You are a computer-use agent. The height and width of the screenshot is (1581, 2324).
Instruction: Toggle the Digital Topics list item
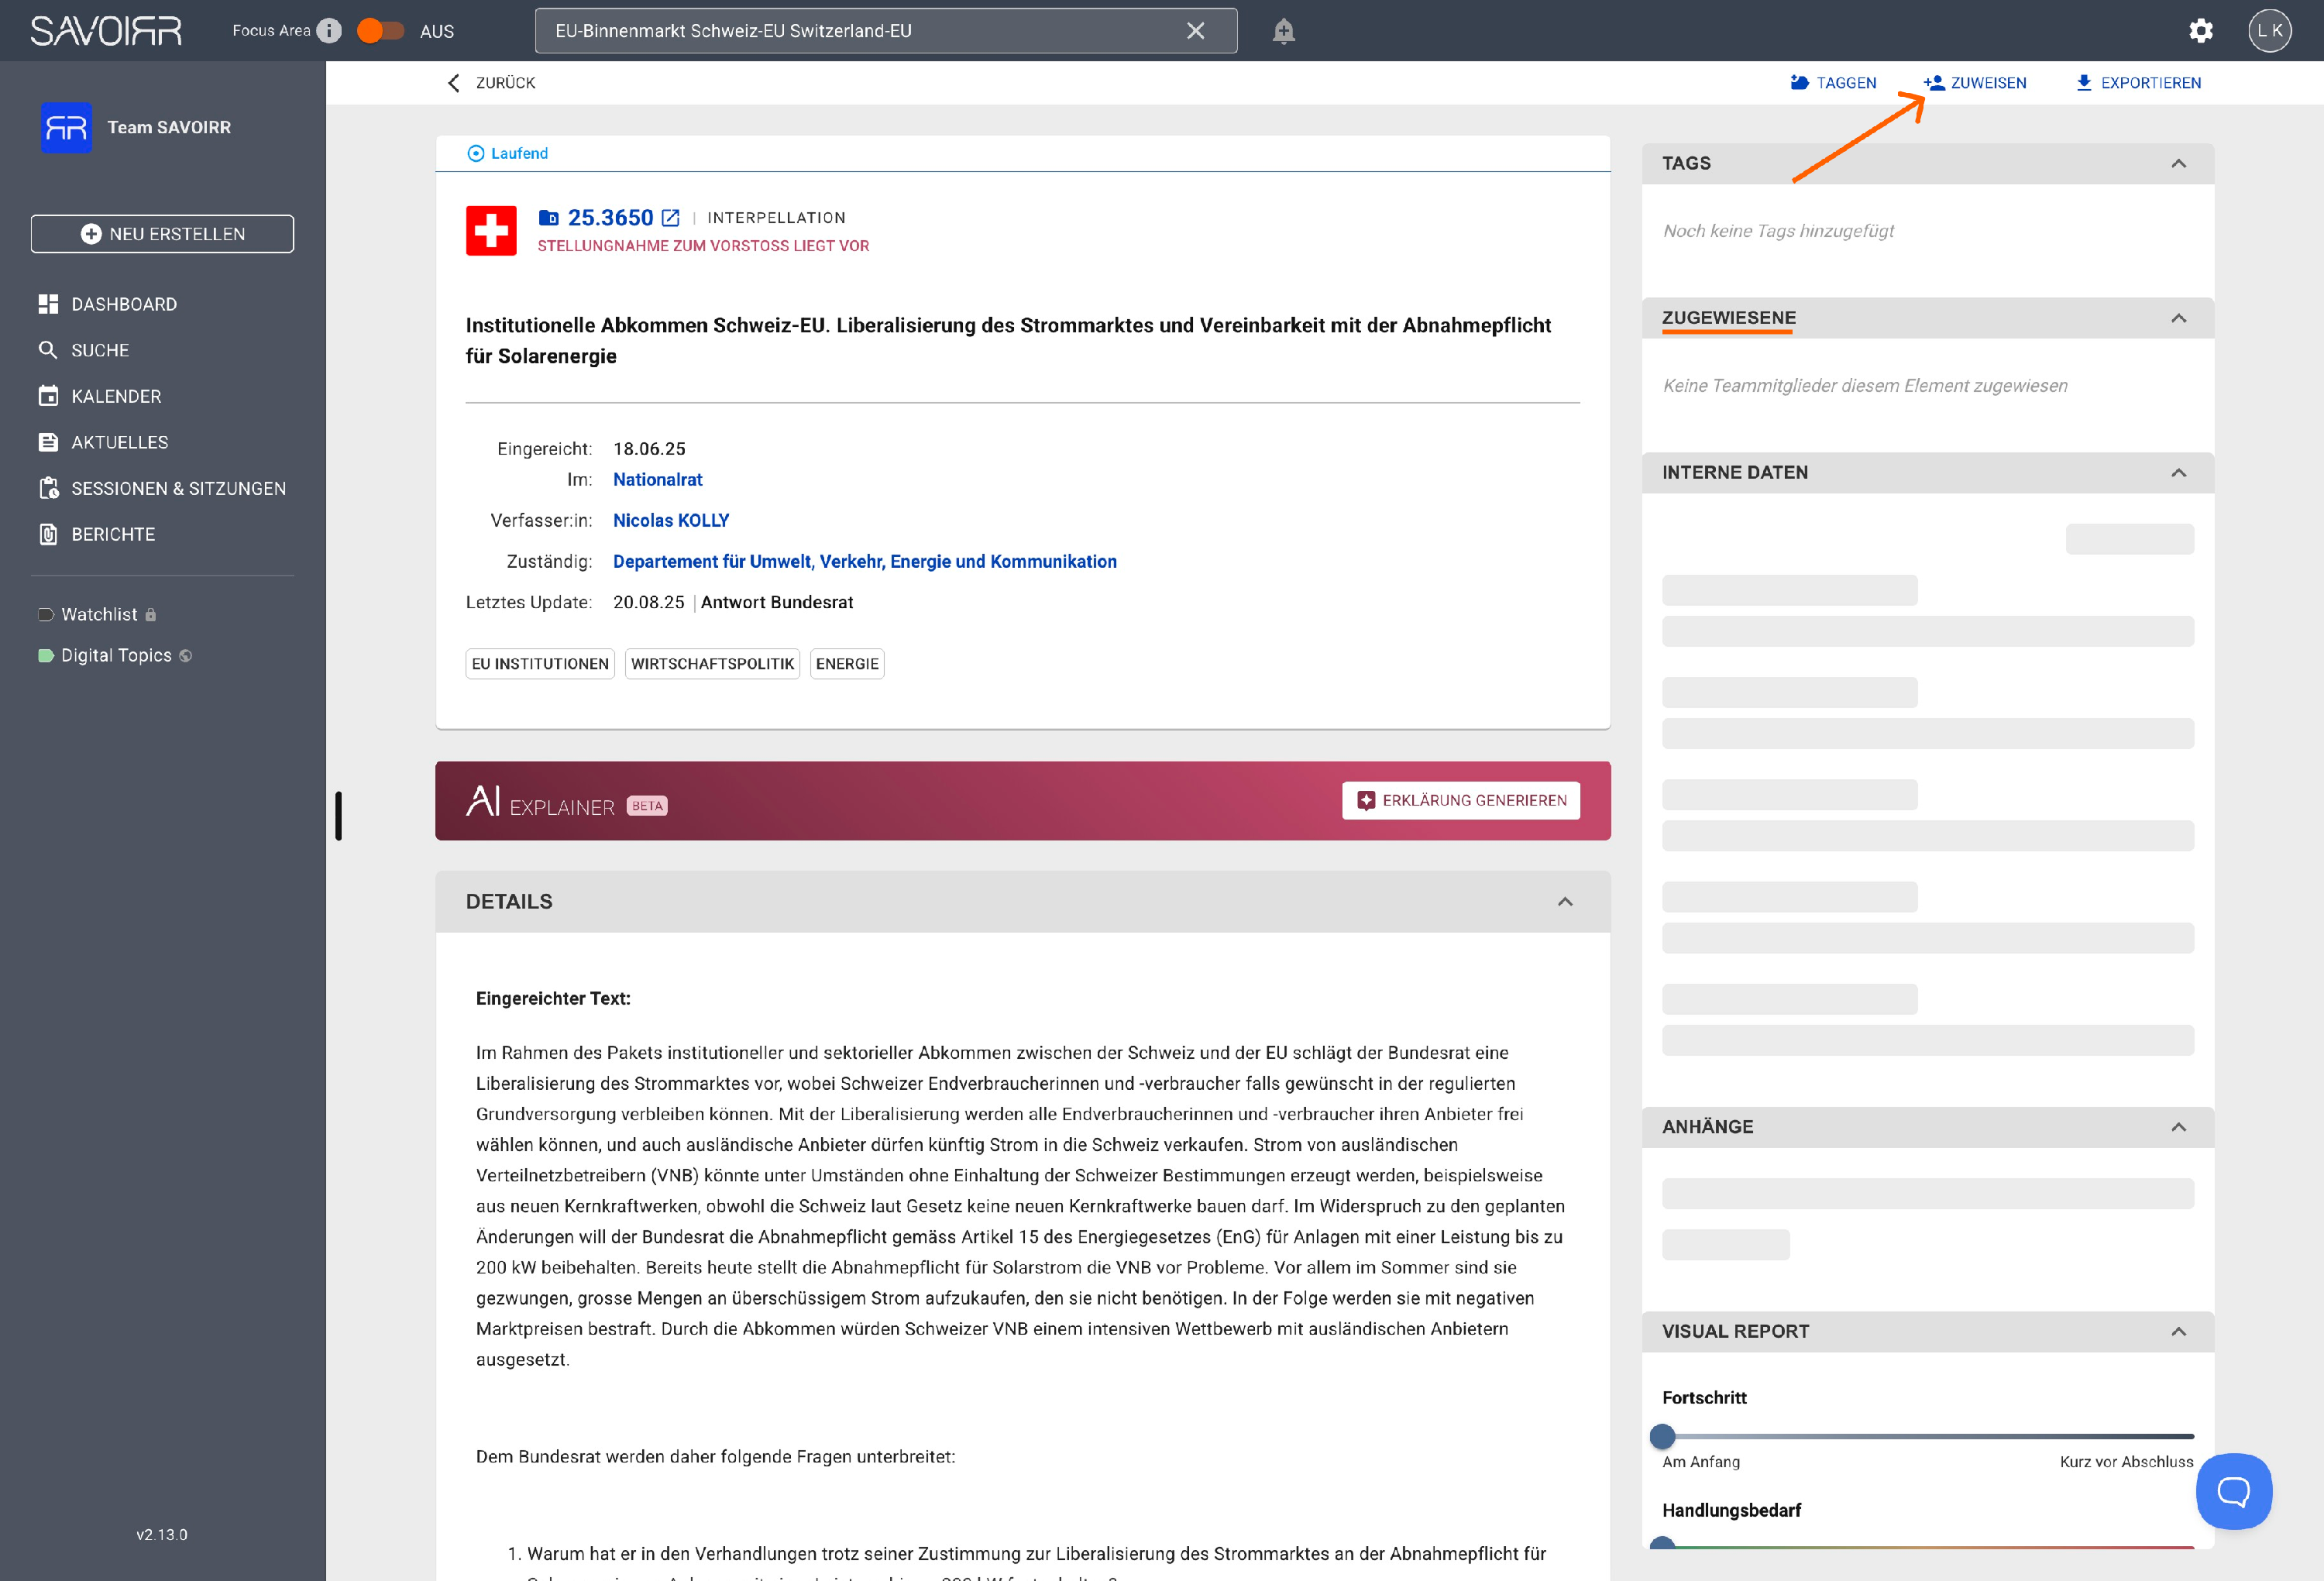116,655
